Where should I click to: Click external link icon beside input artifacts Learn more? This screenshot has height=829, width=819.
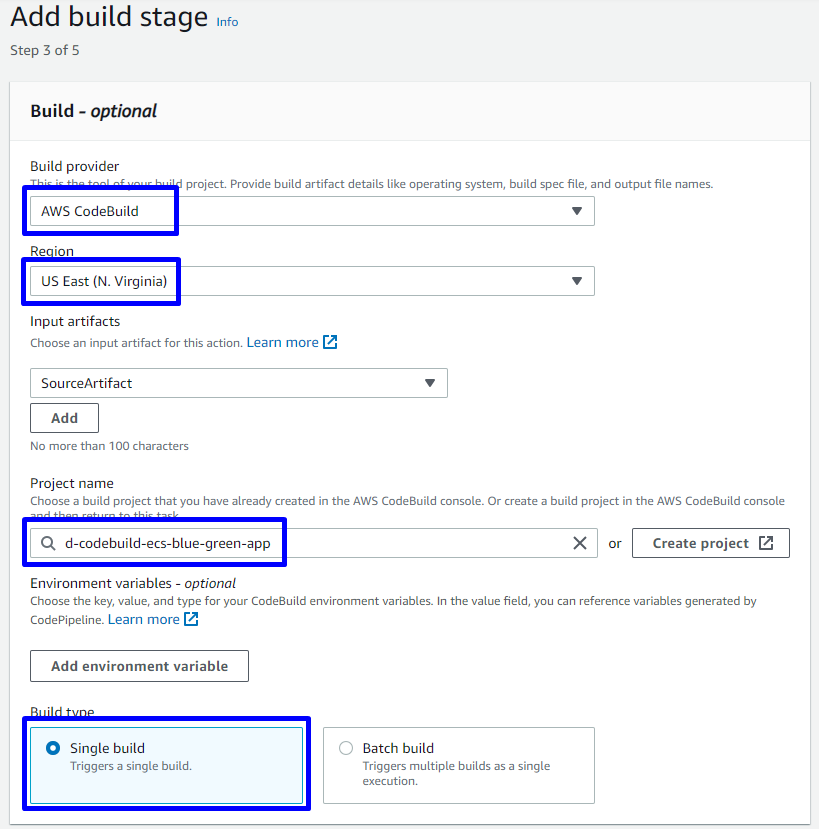coord(330,342)
